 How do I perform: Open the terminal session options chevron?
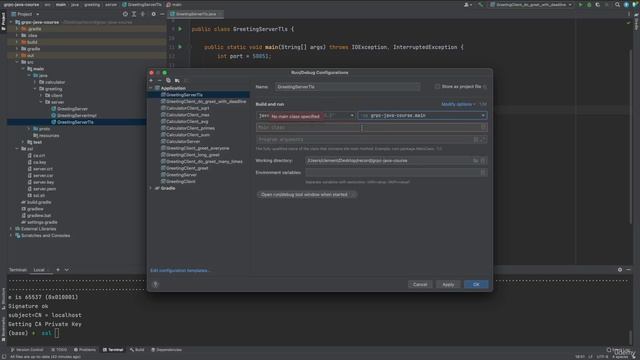(67, 270)
